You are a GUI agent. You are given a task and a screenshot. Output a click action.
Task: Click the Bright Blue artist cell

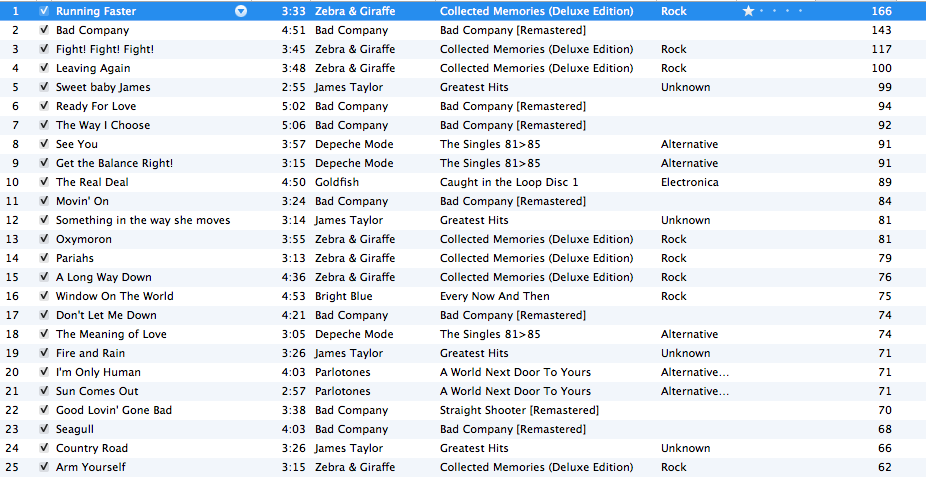tap(344, 296)
